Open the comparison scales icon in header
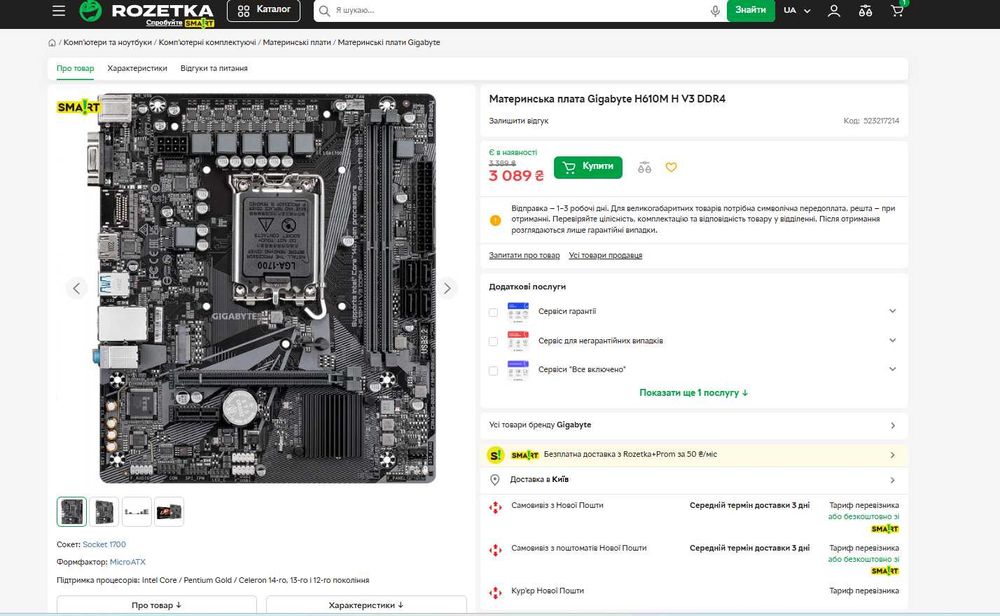The height and width of the screenshot is (616, 1000). (x=865, y=11)
